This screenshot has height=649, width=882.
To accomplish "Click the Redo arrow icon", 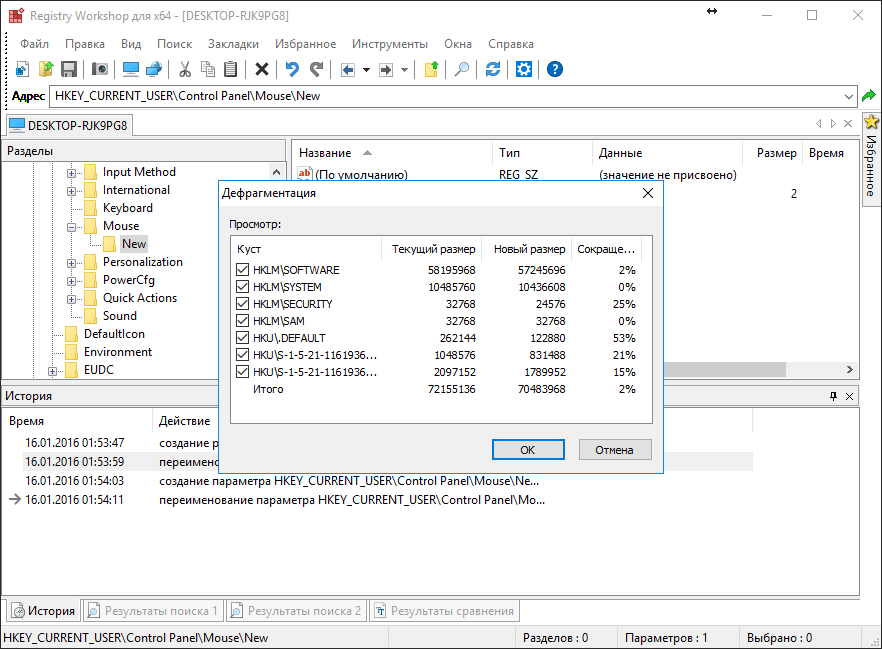I will click(x=317, y=69).
